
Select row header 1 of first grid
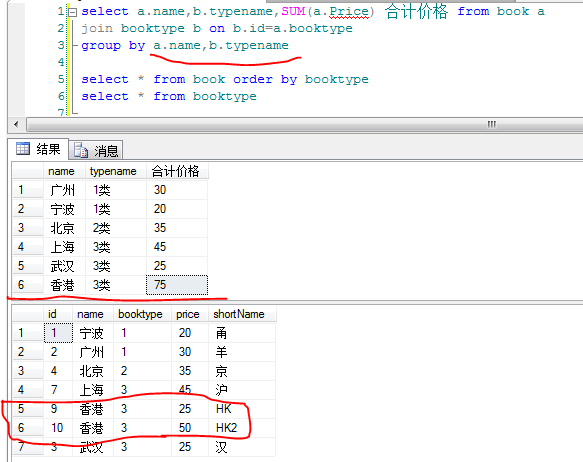(28, 190)
